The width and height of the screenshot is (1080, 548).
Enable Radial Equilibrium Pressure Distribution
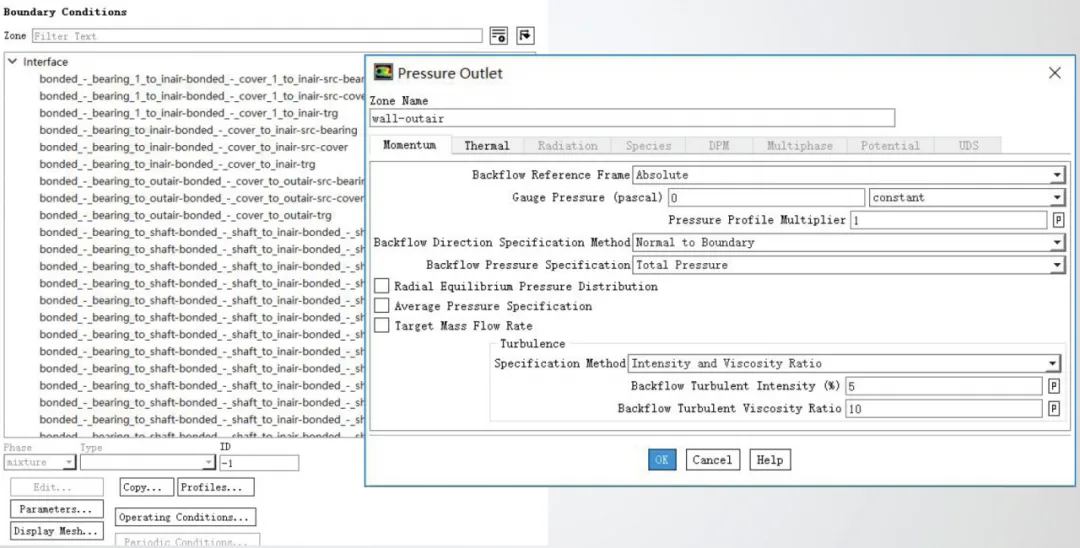pyautogui.click(x=382, y=287)
